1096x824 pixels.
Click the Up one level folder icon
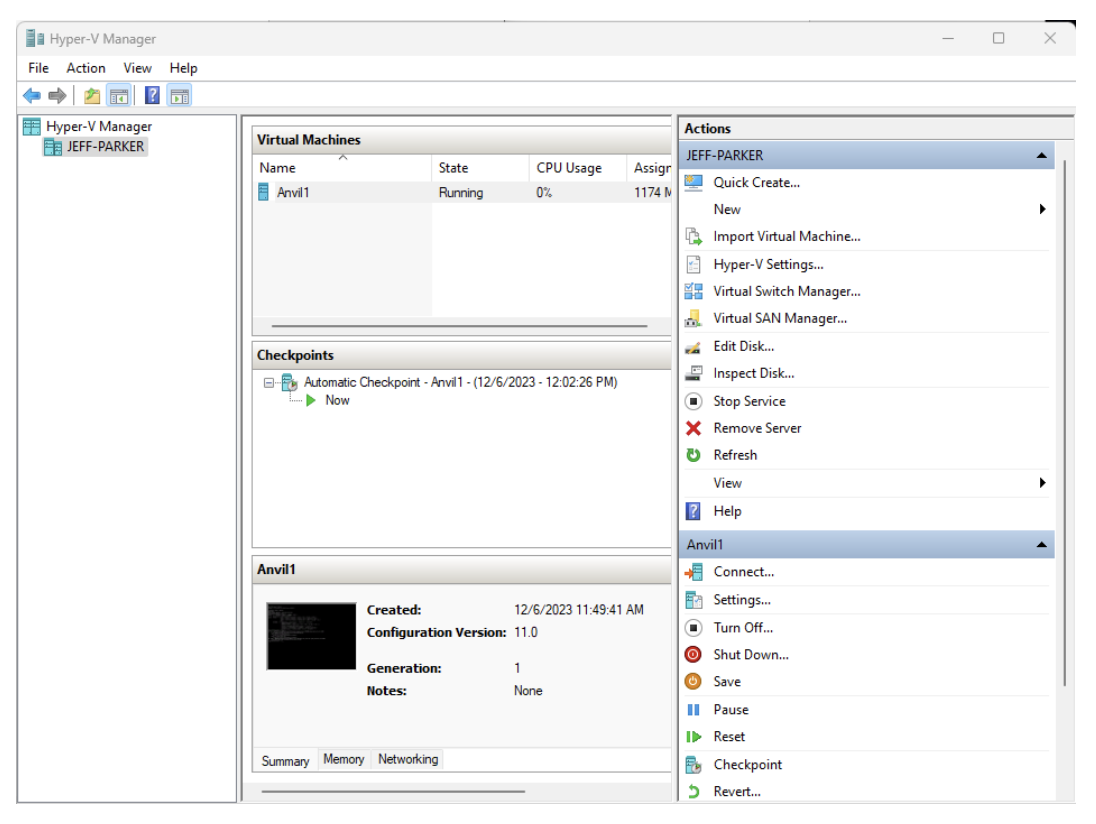92,96
